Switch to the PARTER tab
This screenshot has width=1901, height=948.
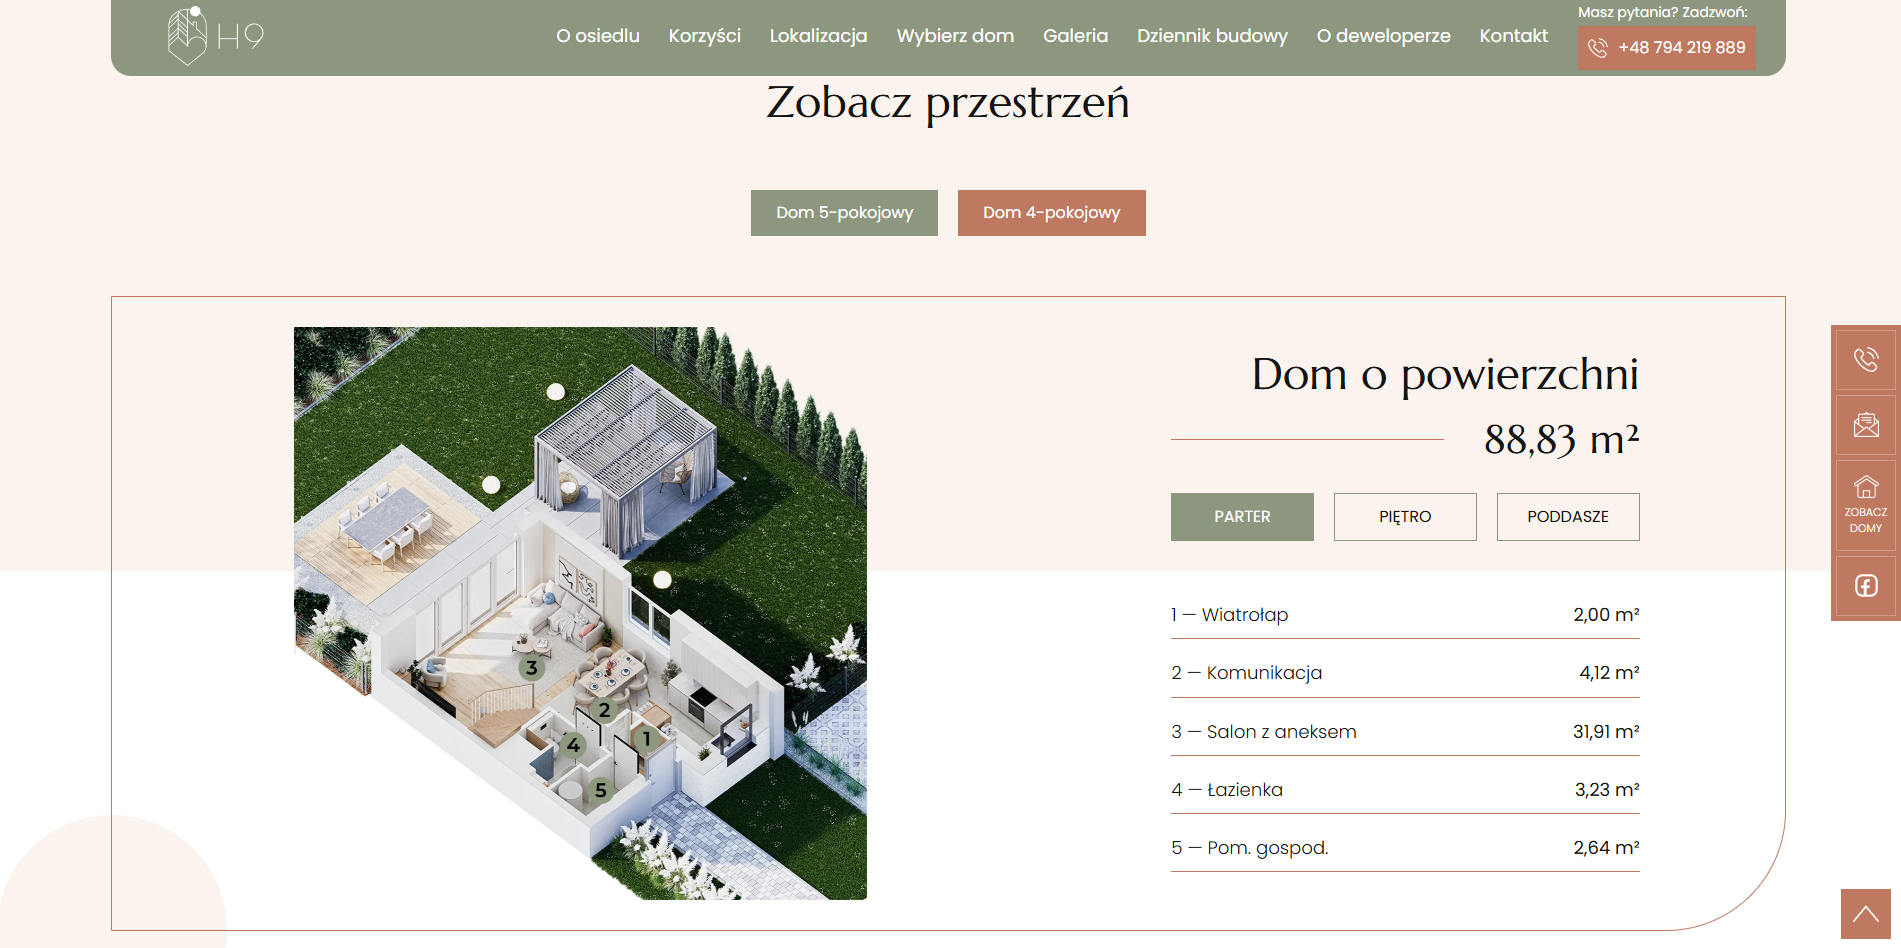point(1242,517)
